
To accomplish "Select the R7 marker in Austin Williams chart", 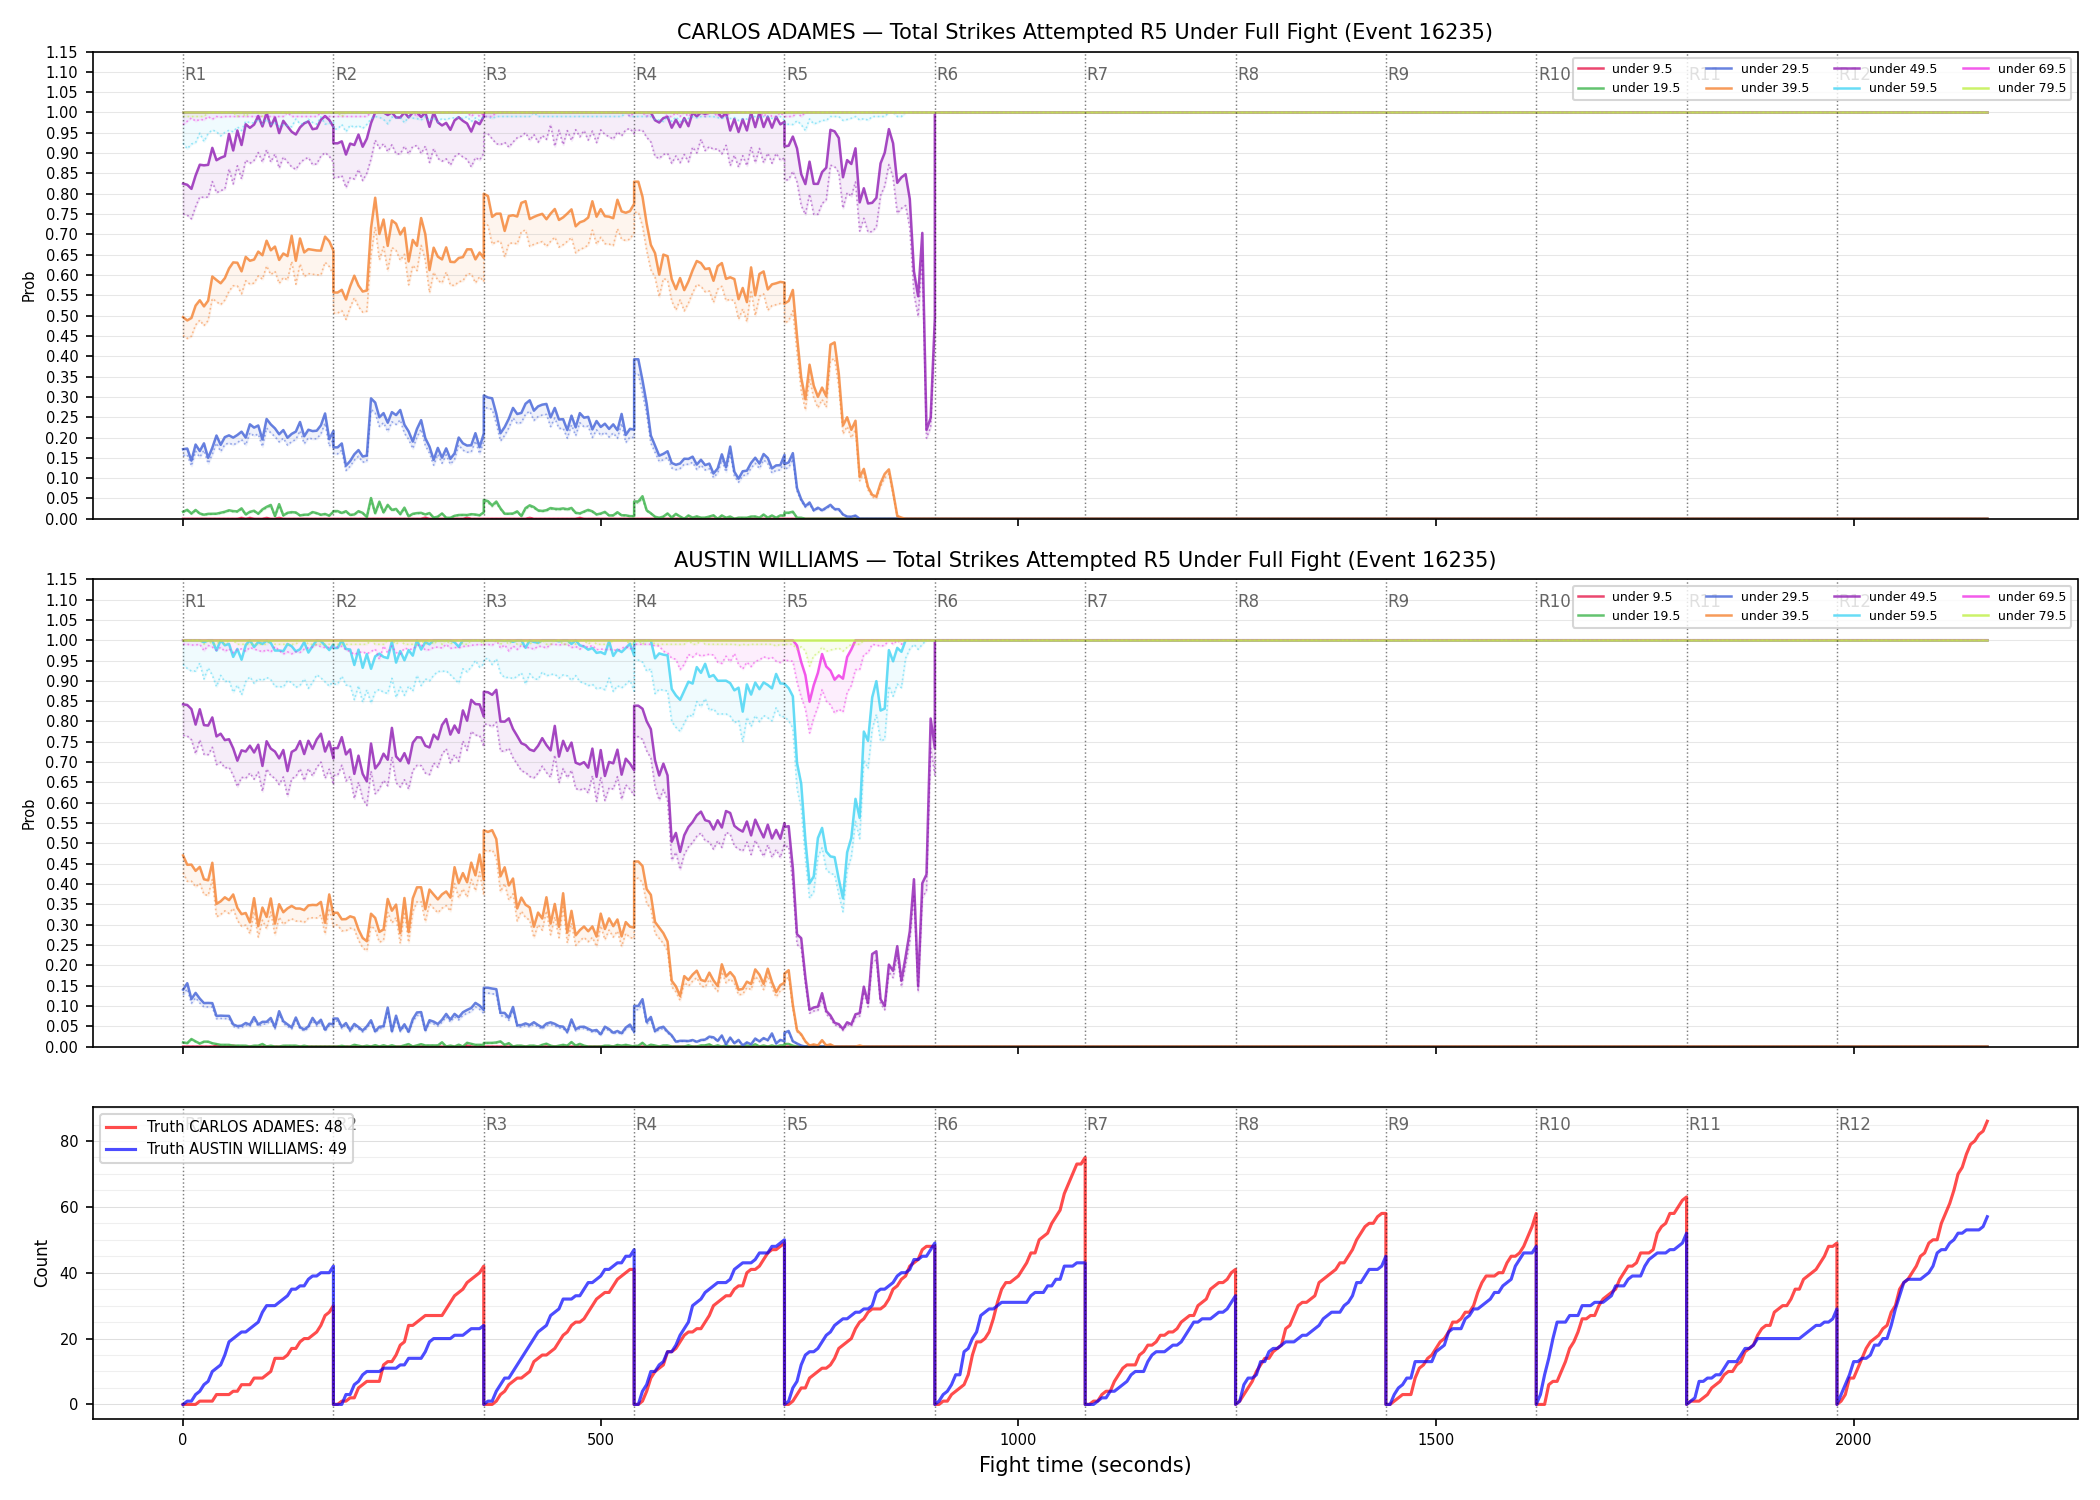I will point(1097,601).
